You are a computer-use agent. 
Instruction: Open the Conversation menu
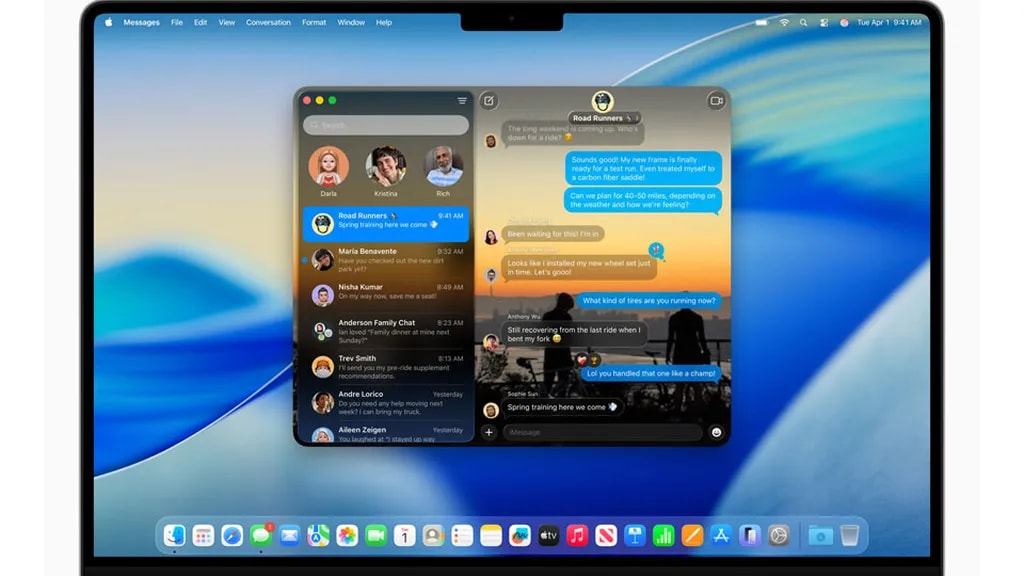(x=268, y=22)
